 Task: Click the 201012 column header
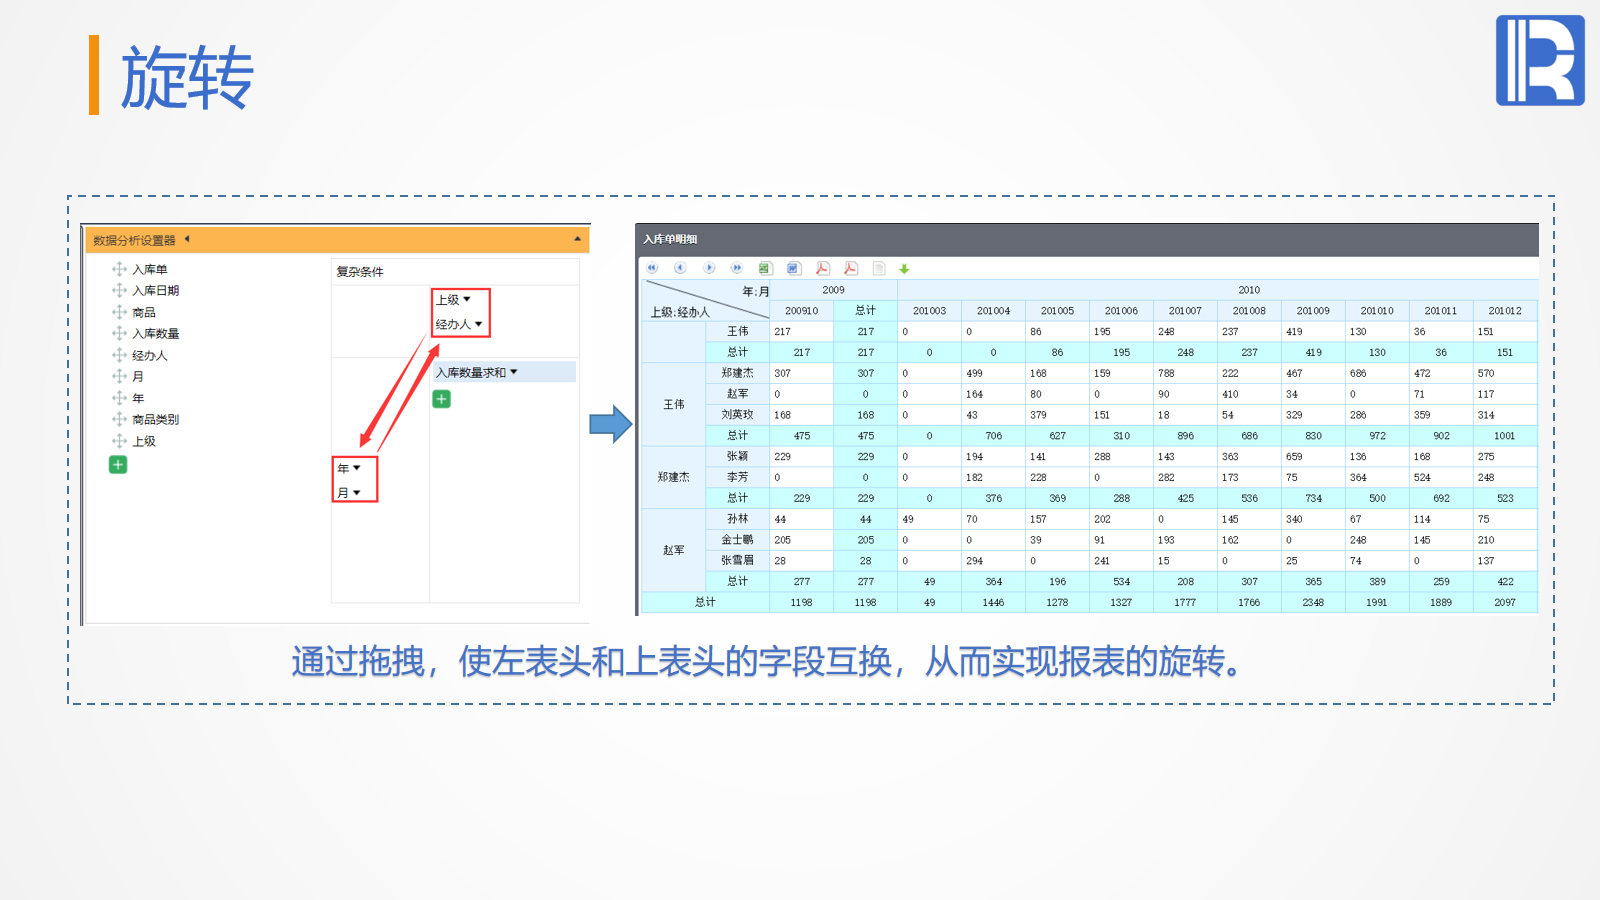(1505, 311)
